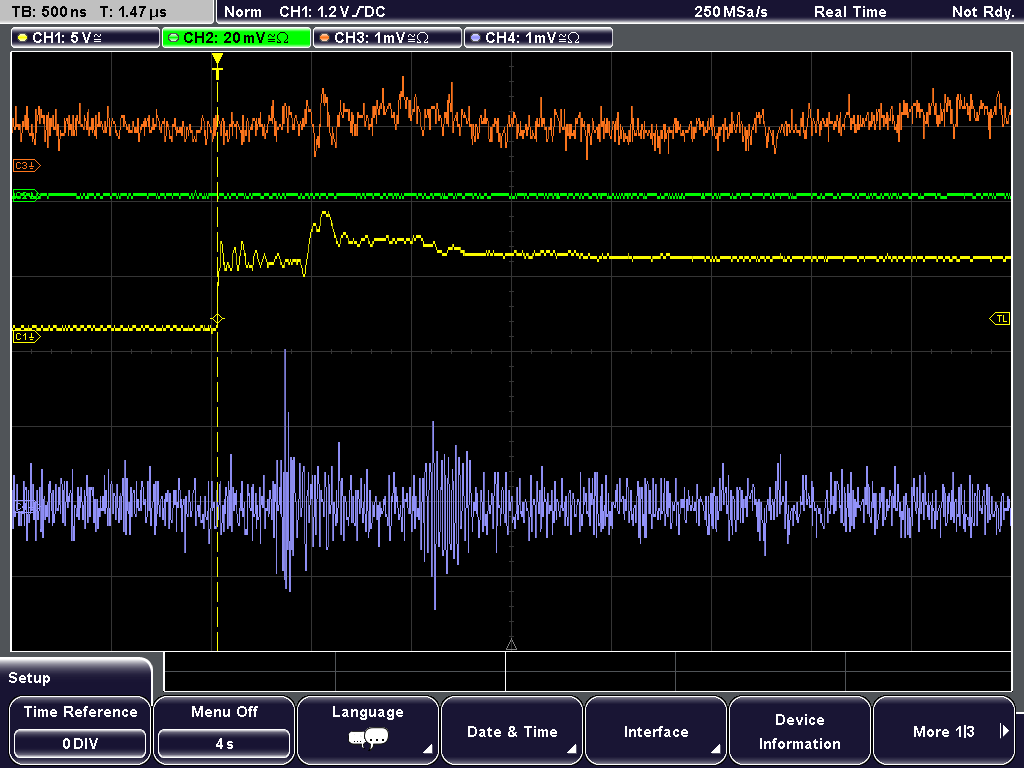Open the Date & Time submenu
This screenshot has width=1024, height=768.
(512, 729)
